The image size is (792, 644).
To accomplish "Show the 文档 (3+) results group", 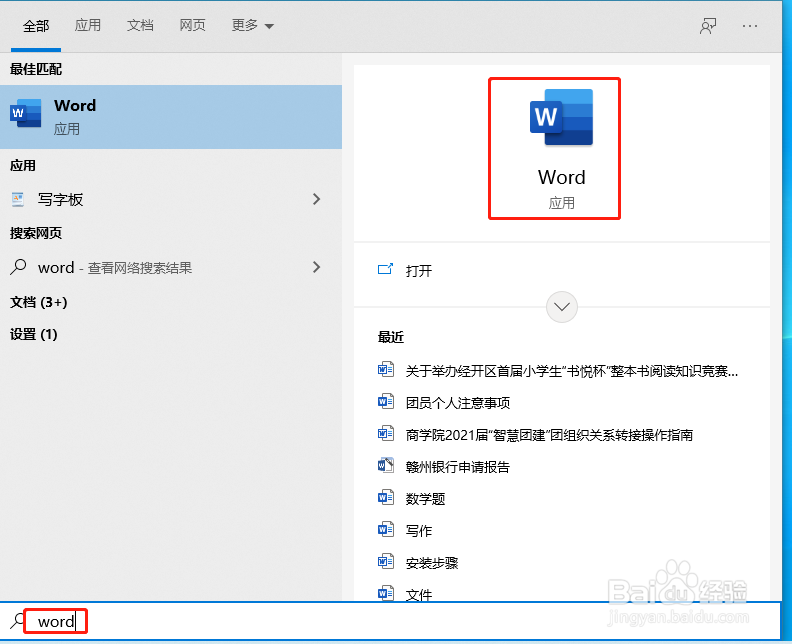I will pos(39,302).
